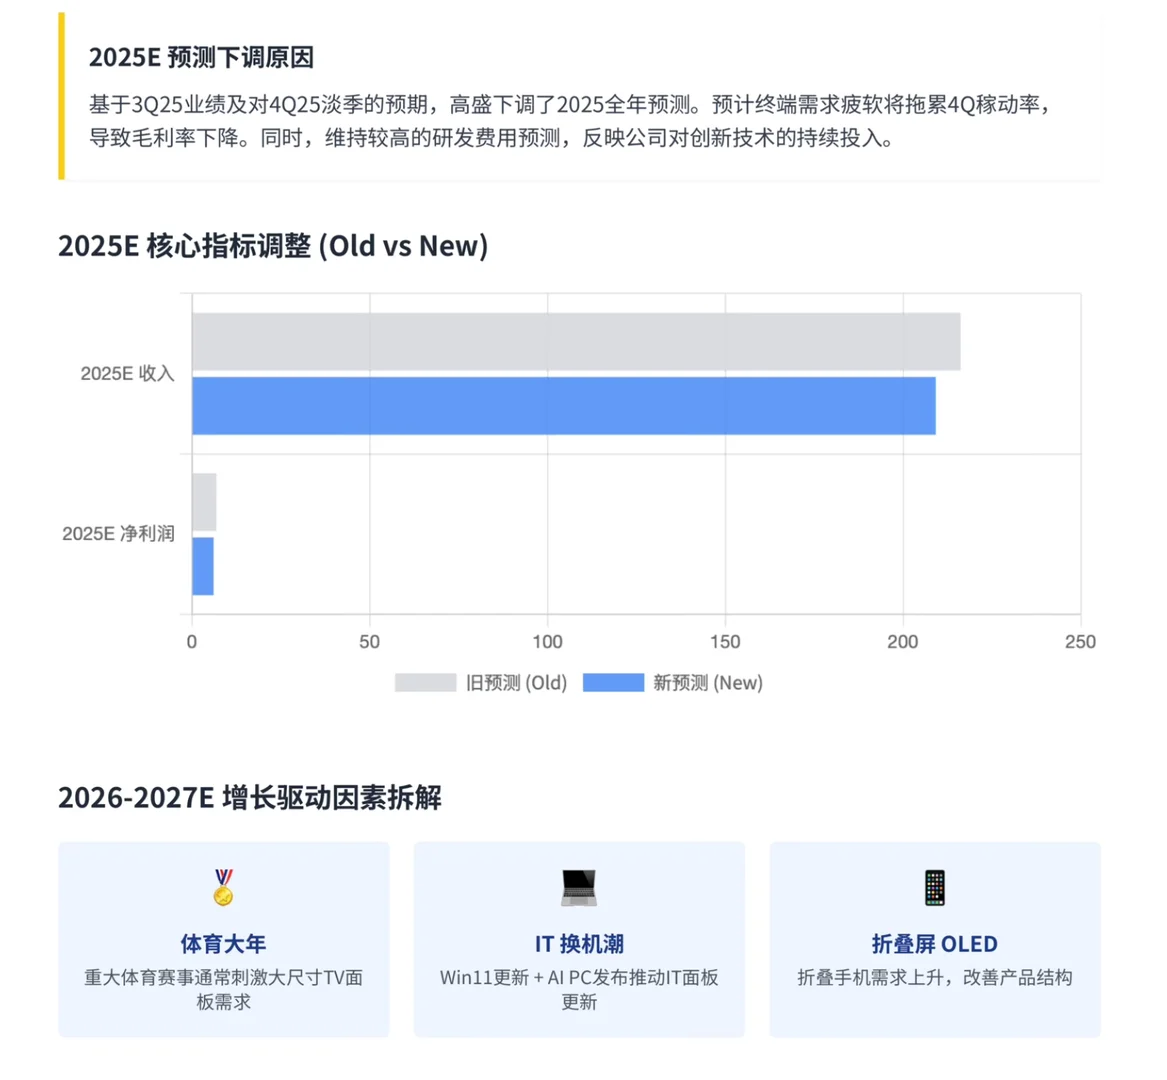Viewport: 1167px width, 1080px height.
Task: Click the text Win11更新 + AI PC发布推动IT面板更新
Action: 579,989
